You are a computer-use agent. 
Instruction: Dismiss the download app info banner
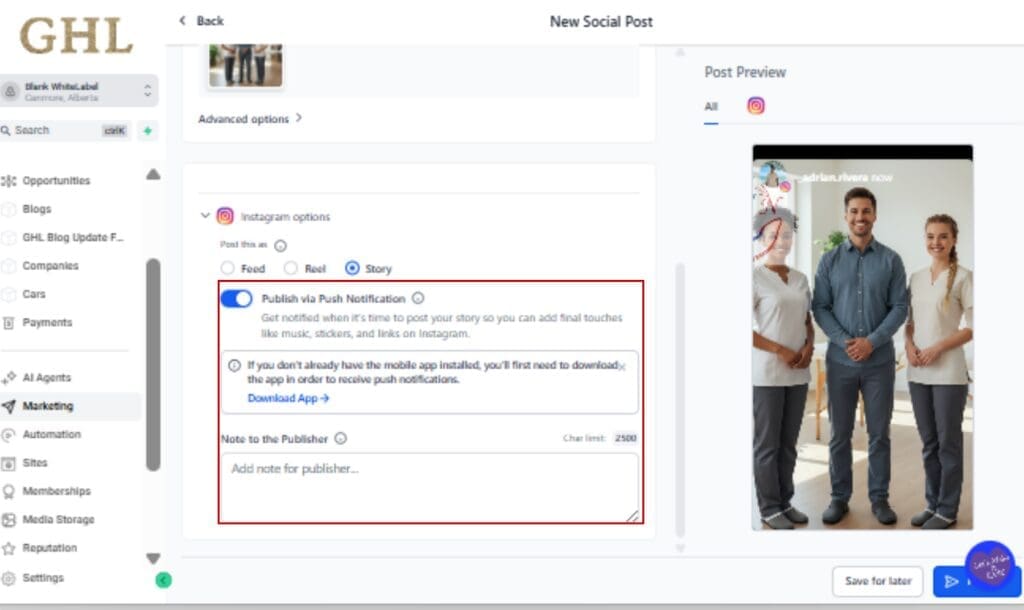coord(621,367)
